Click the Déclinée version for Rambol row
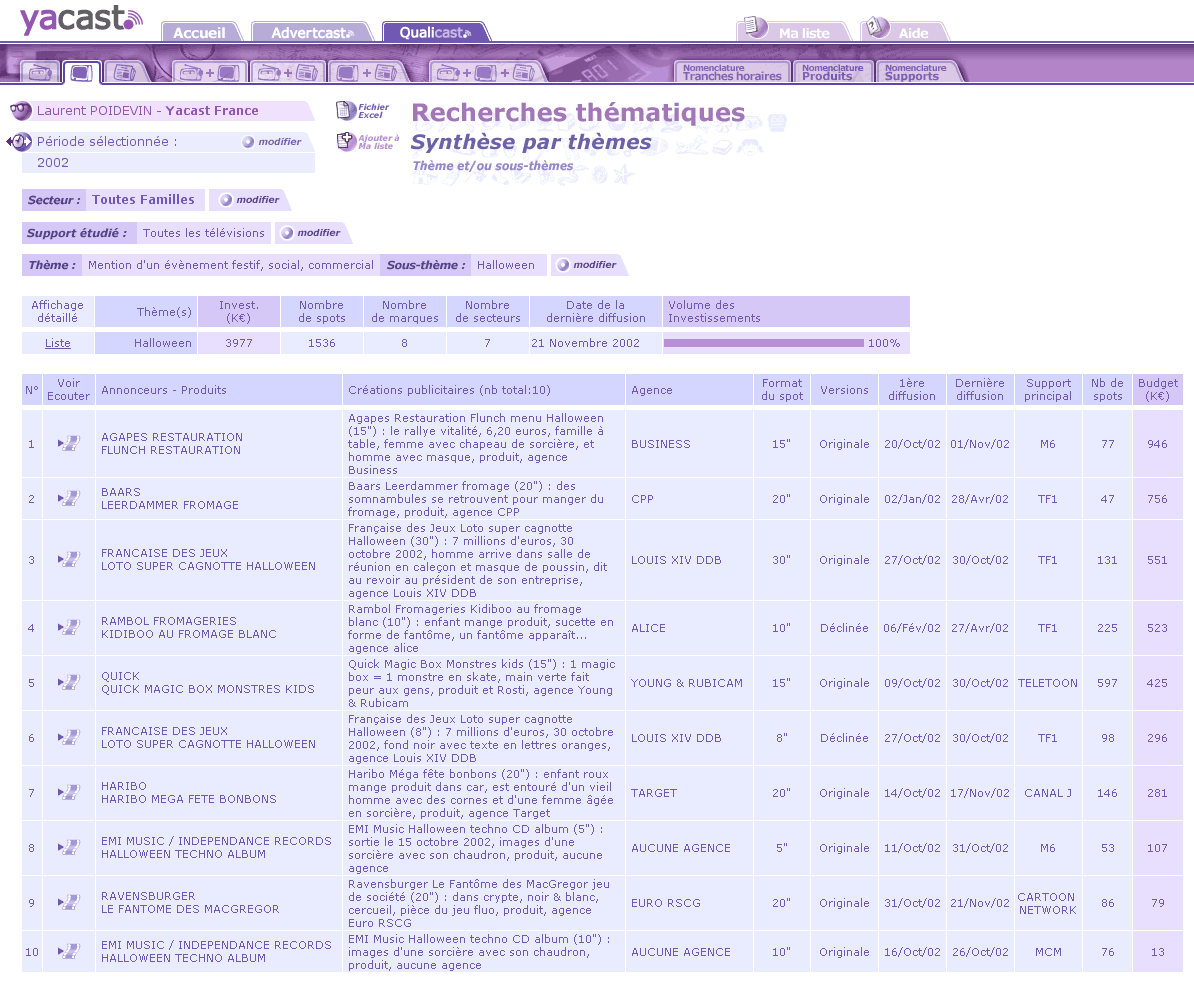The height and width of the screenshot is (985, 1194). point(844,628)
